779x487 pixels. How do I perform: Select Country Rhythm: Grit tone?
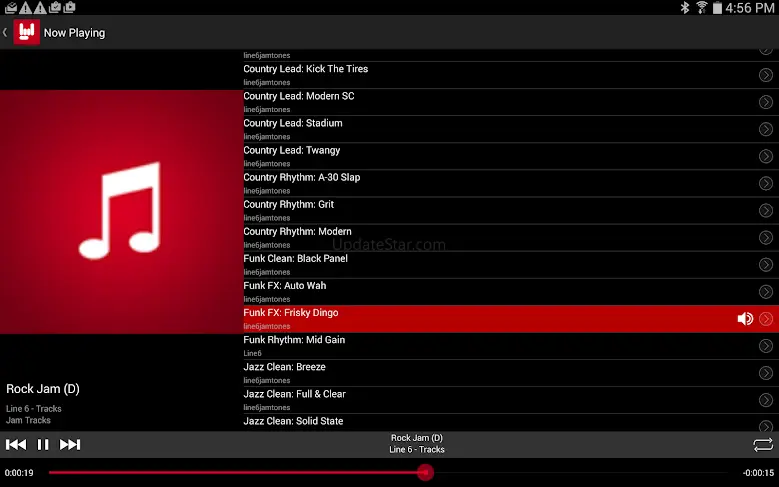(x=511, y=211)
